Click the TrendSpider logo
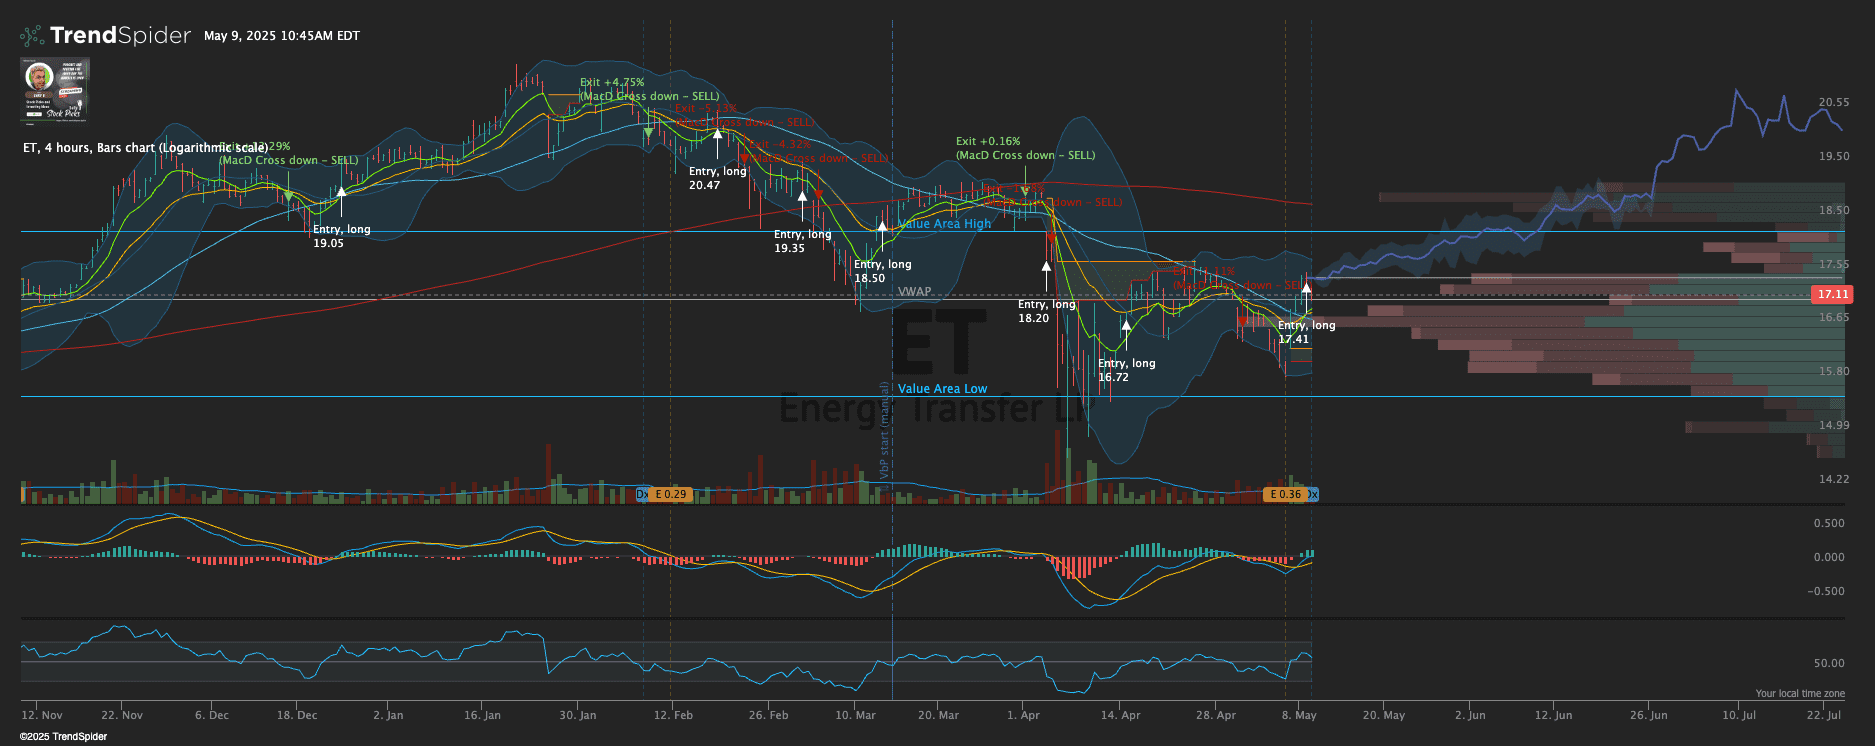Image resolution: width=1875 pixels, height=746 pixels. [x=105, y=36]
